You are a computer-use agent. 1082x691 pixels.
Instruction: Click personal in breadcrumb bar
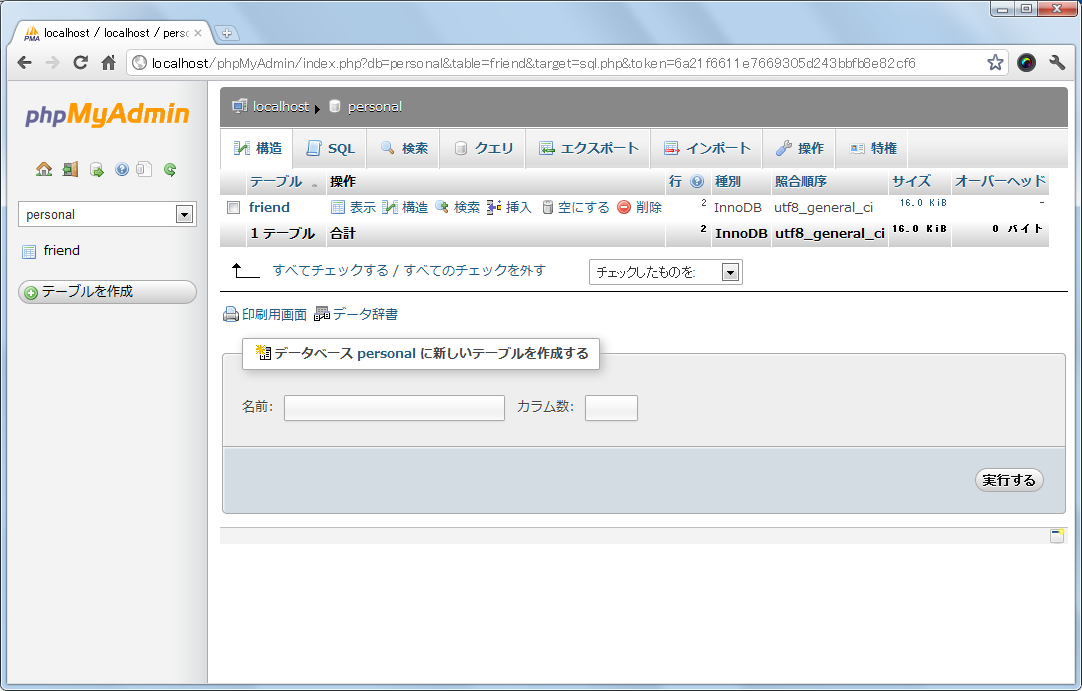(375, 106)
